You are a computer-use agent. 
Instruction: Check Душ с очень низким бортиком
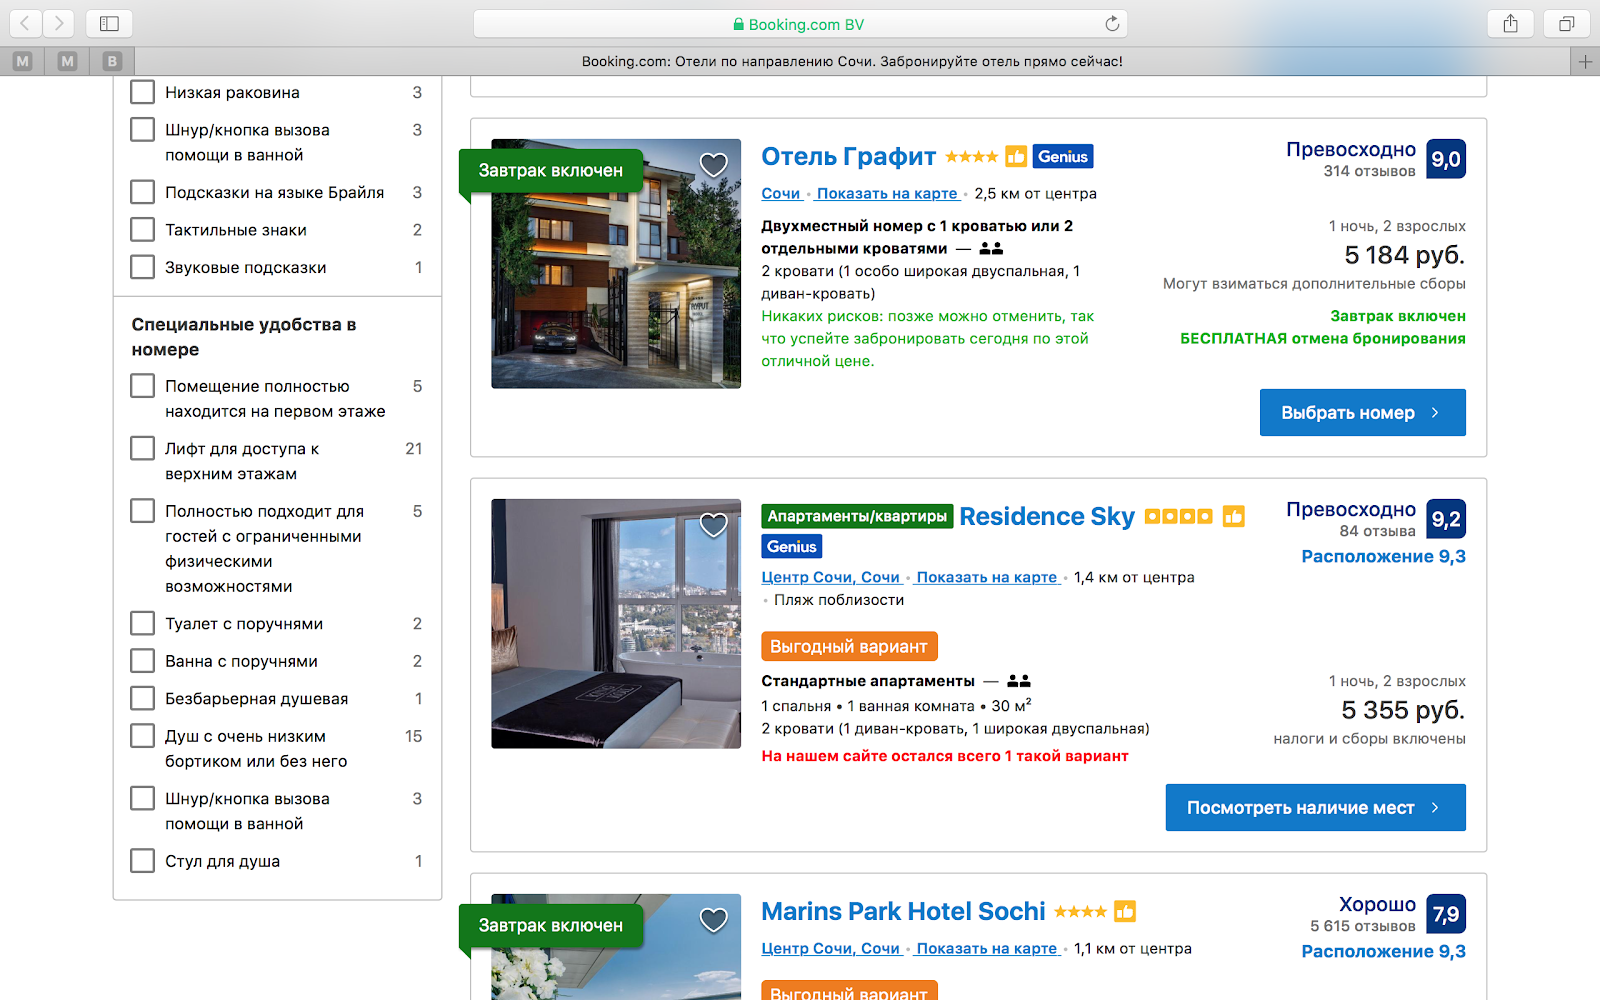click(x=143, y=736)
